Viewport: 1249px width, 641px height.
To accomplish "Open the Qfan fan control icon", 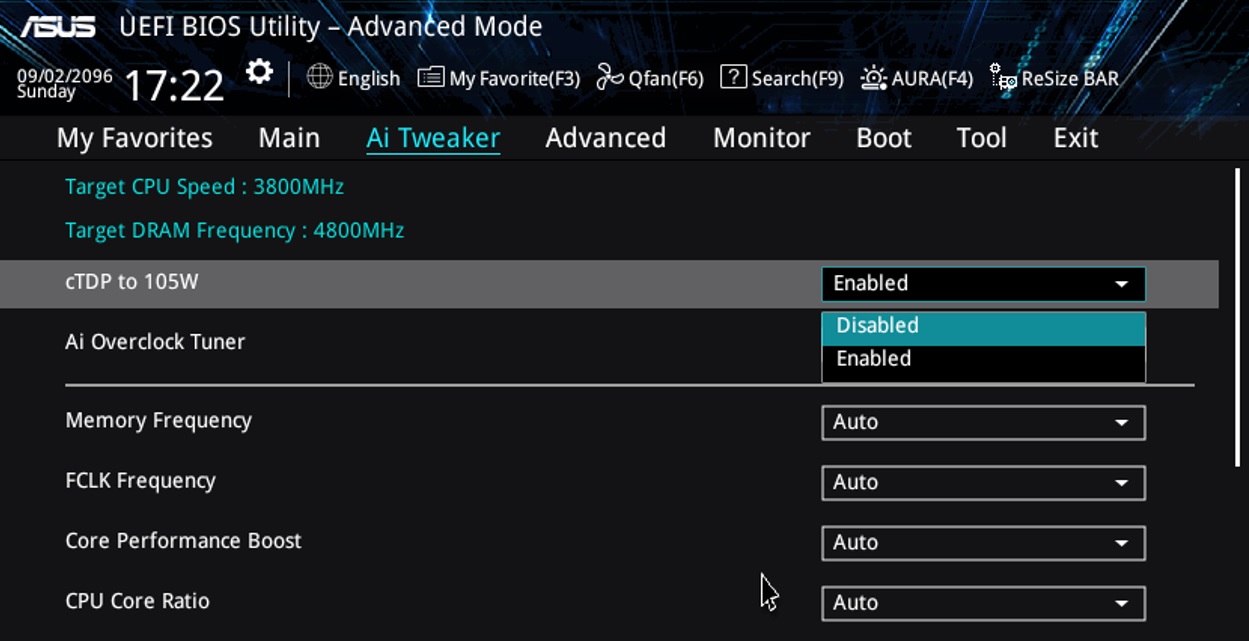I will click(x=609, y=77).
